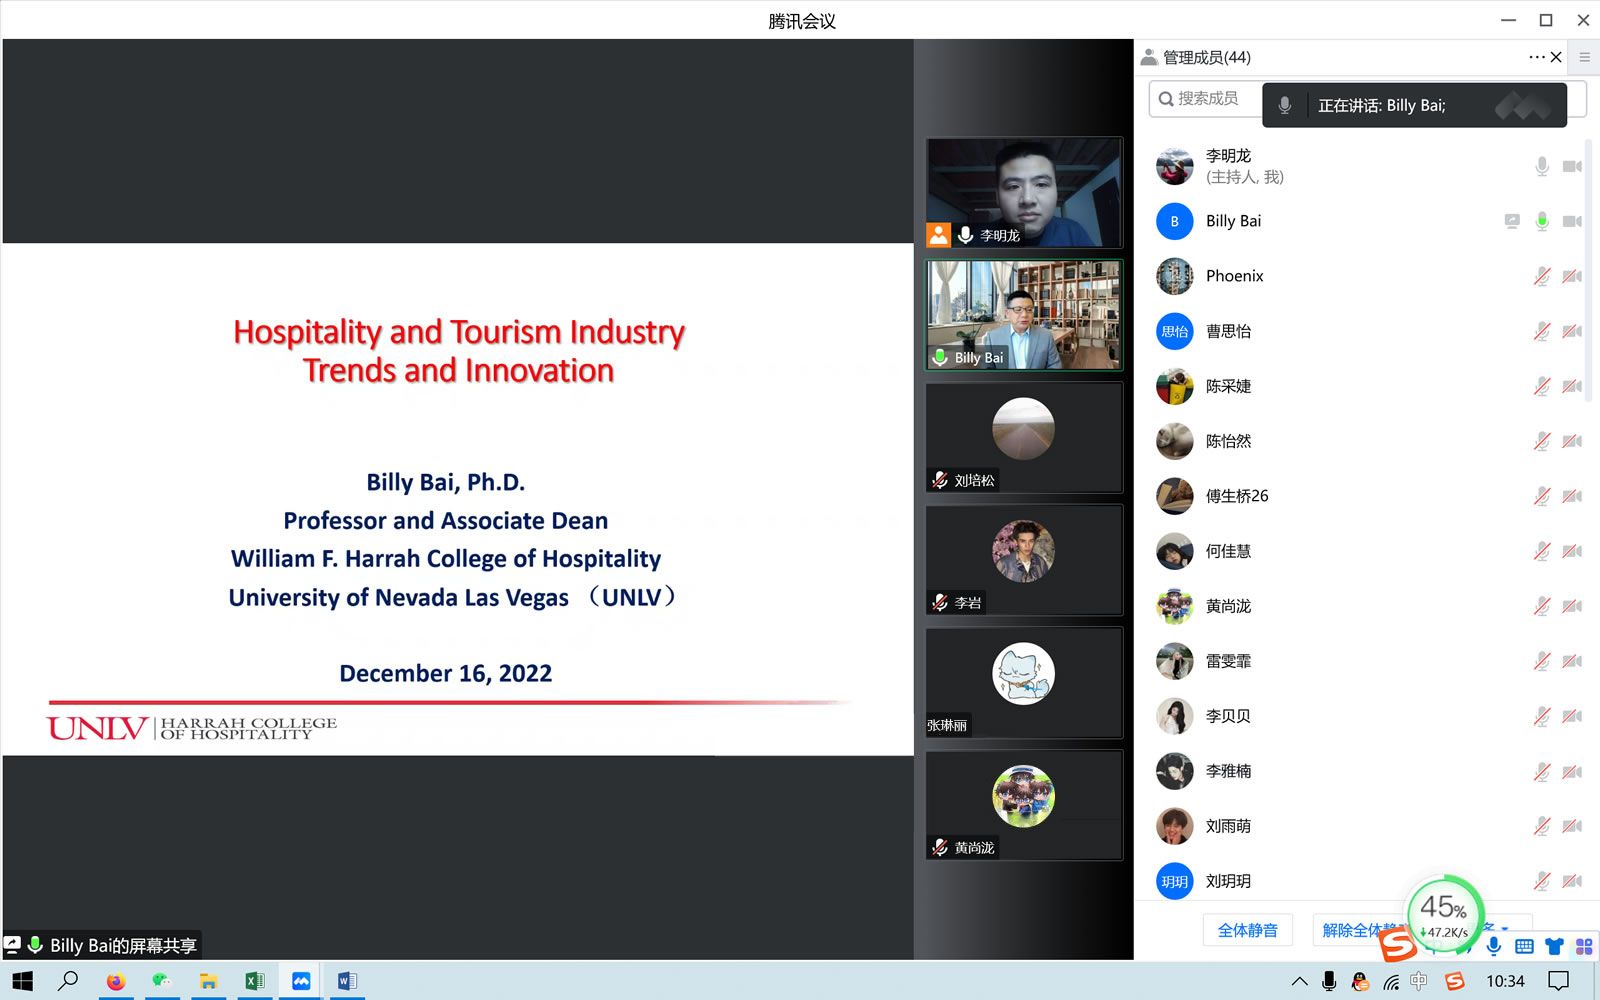Open Windows Start menu
1600x1000 pixels.
[22, 981]
